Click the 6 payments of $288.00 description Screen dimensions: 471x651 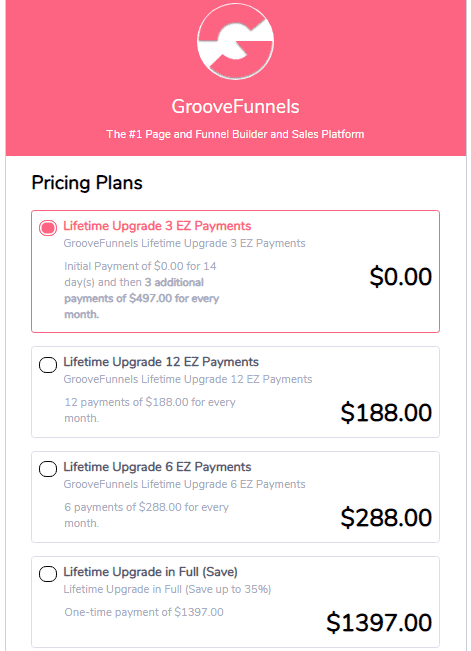coord(146,515)
